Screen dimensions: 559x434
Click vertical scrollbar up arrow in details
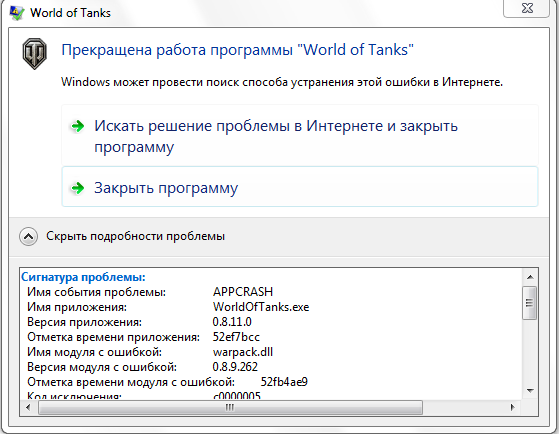point(530,277)
